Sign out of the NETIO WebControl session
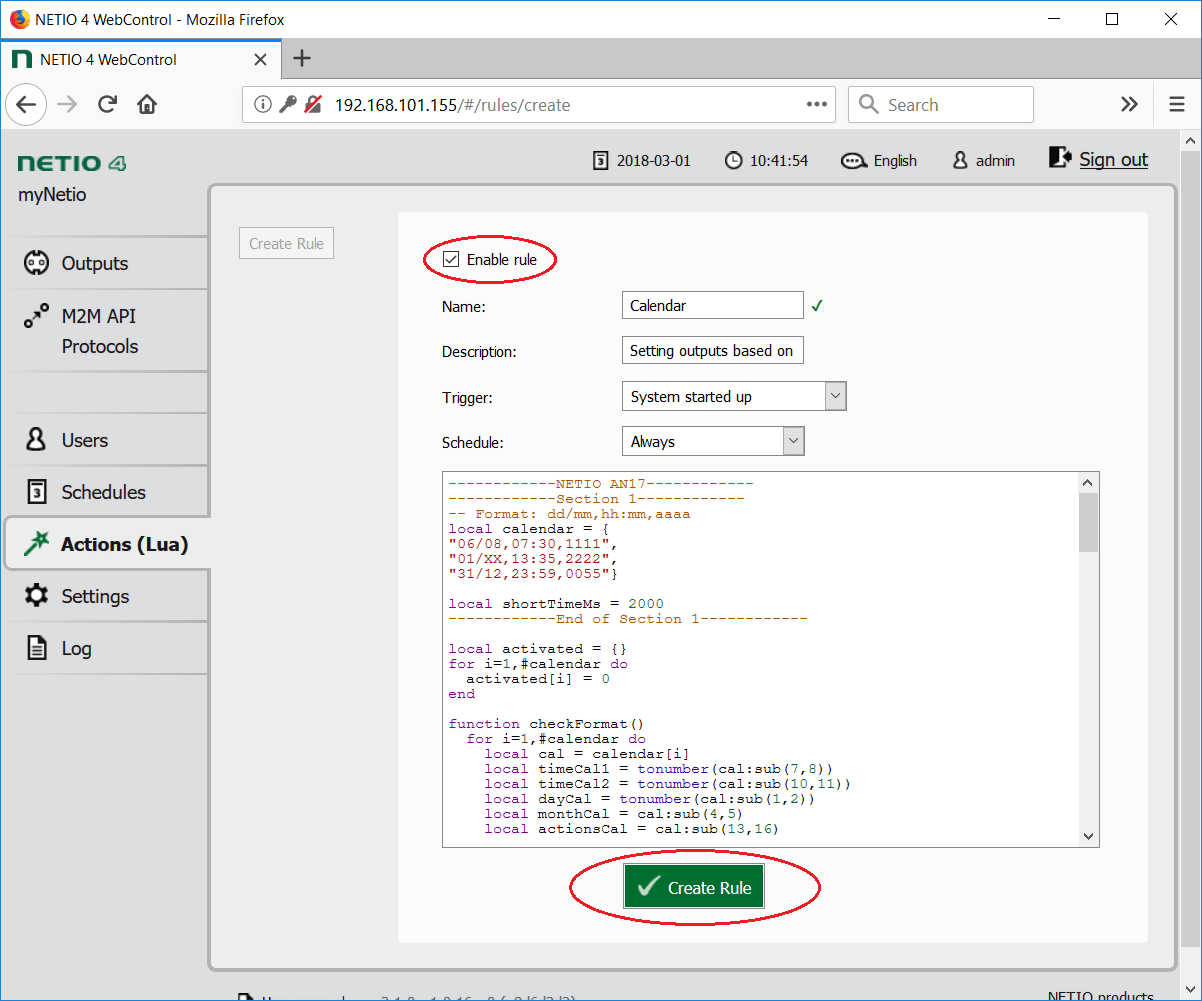Screen dimensions: 1202x1001 [1113, 159]
